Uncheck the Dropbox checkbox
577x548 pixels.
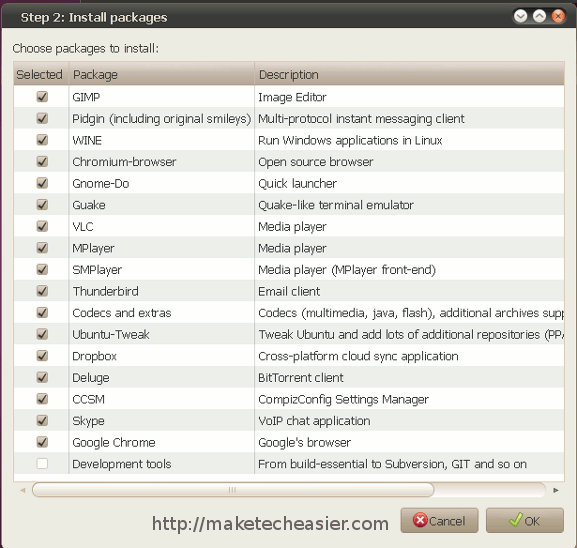(42, 356)
